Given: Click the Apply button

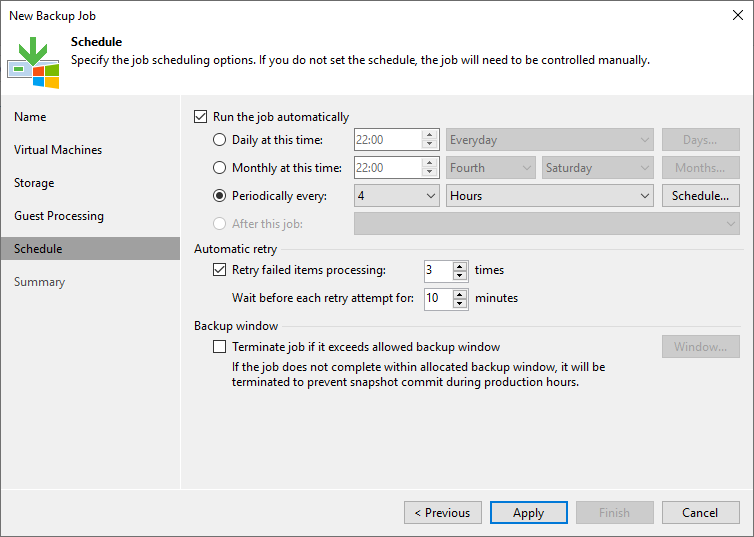Looking at the screenshot, I should [528, 512].
